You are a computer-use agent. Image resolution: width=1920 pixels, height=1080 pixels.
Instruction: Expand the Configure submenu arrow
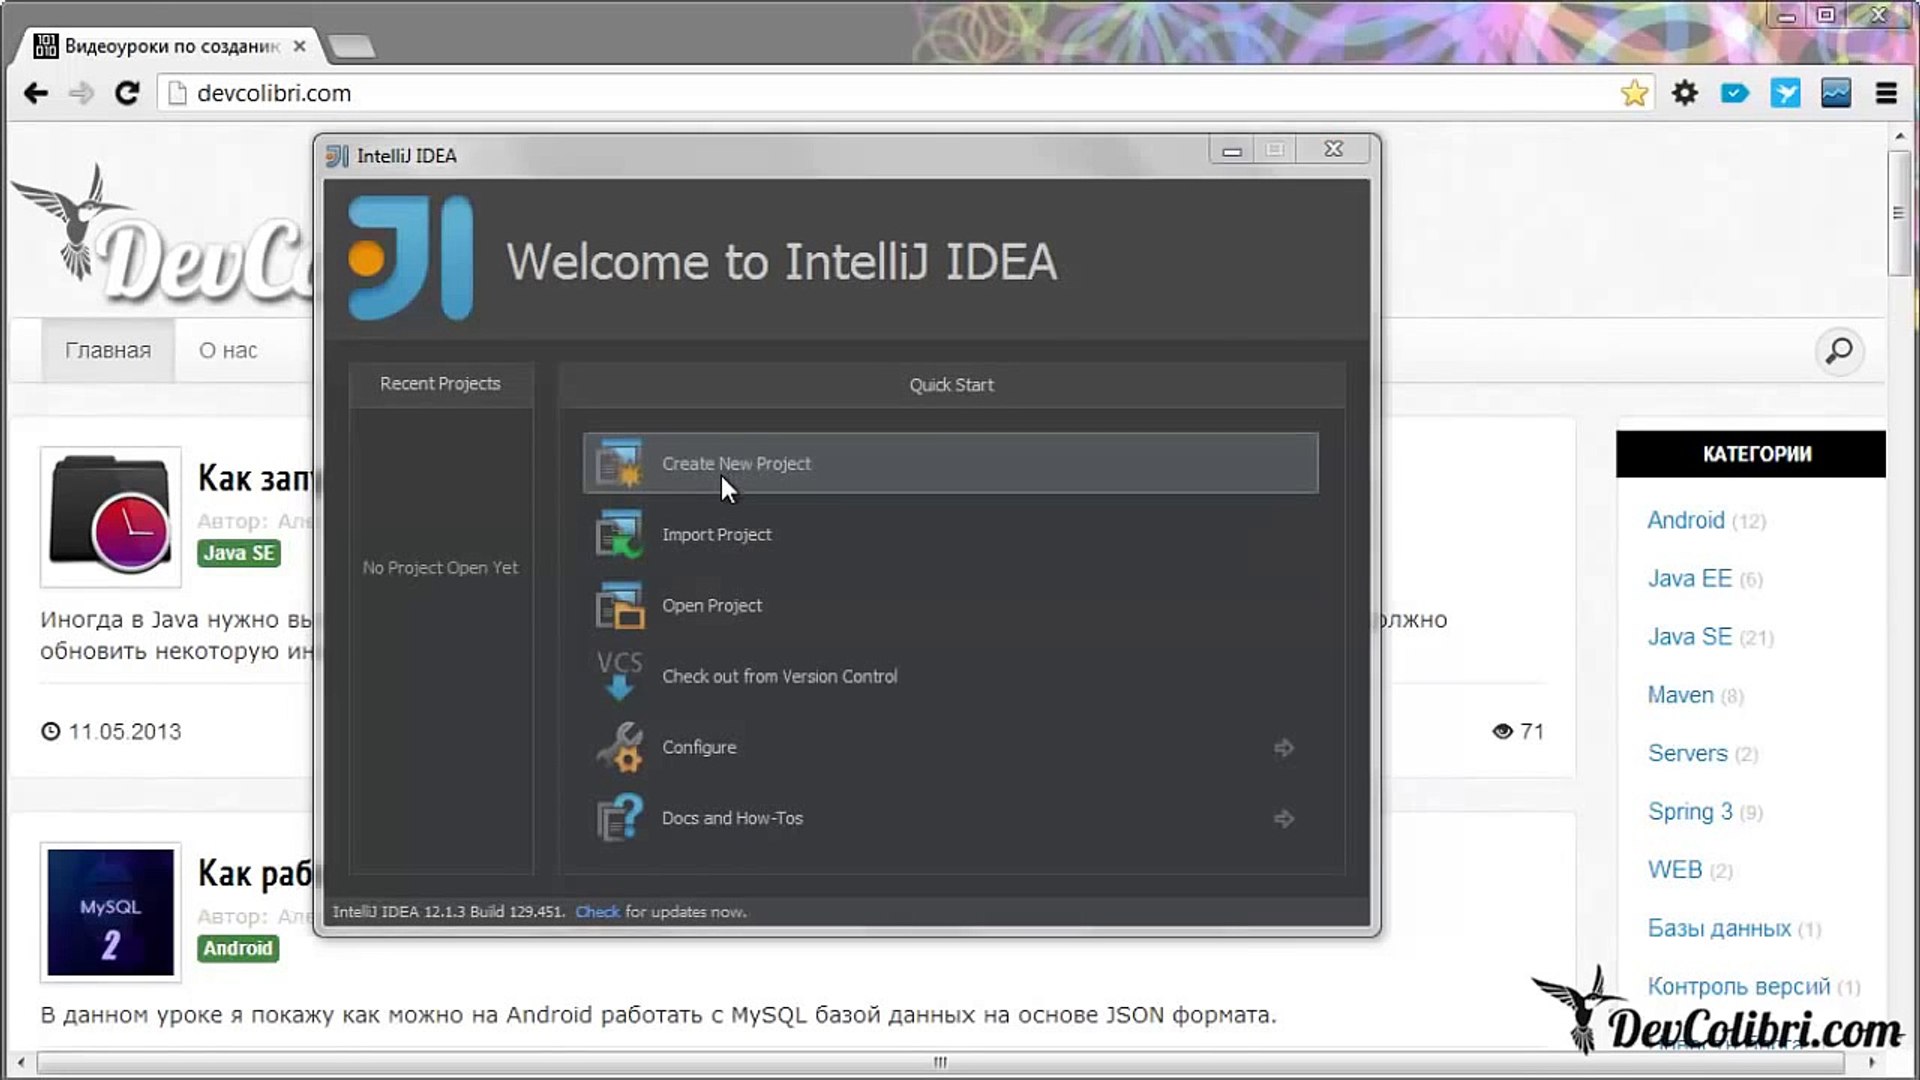(1284, 748)
